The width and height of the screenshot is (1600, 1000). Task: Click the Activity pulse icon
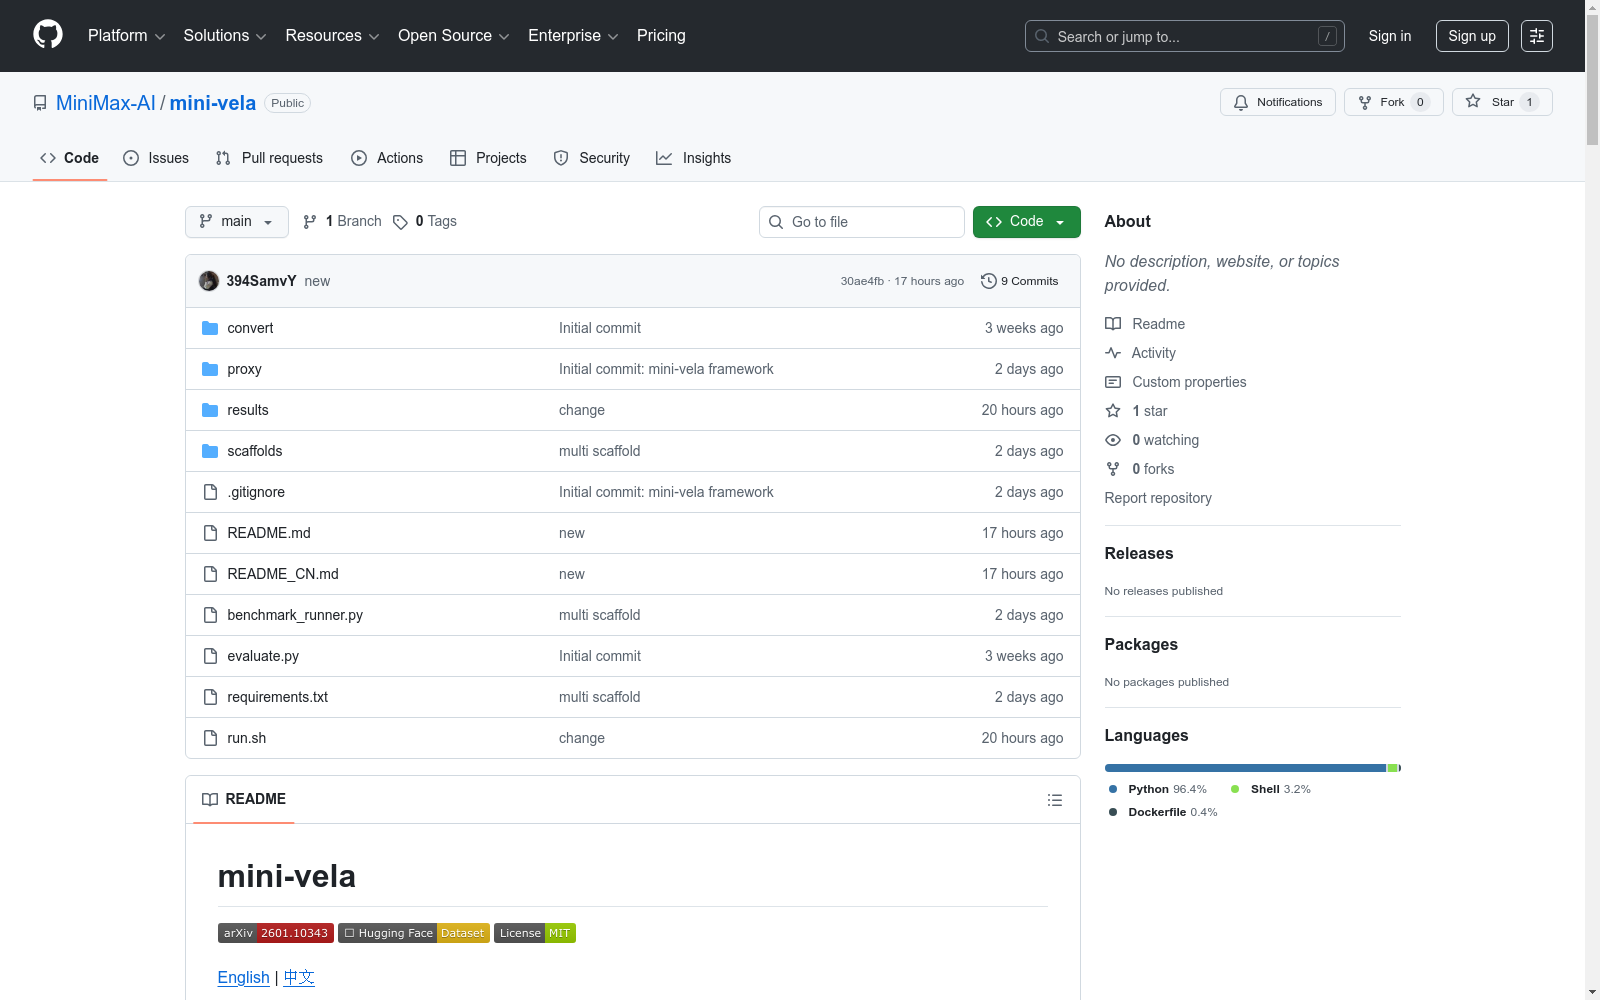coord(1113,353)
